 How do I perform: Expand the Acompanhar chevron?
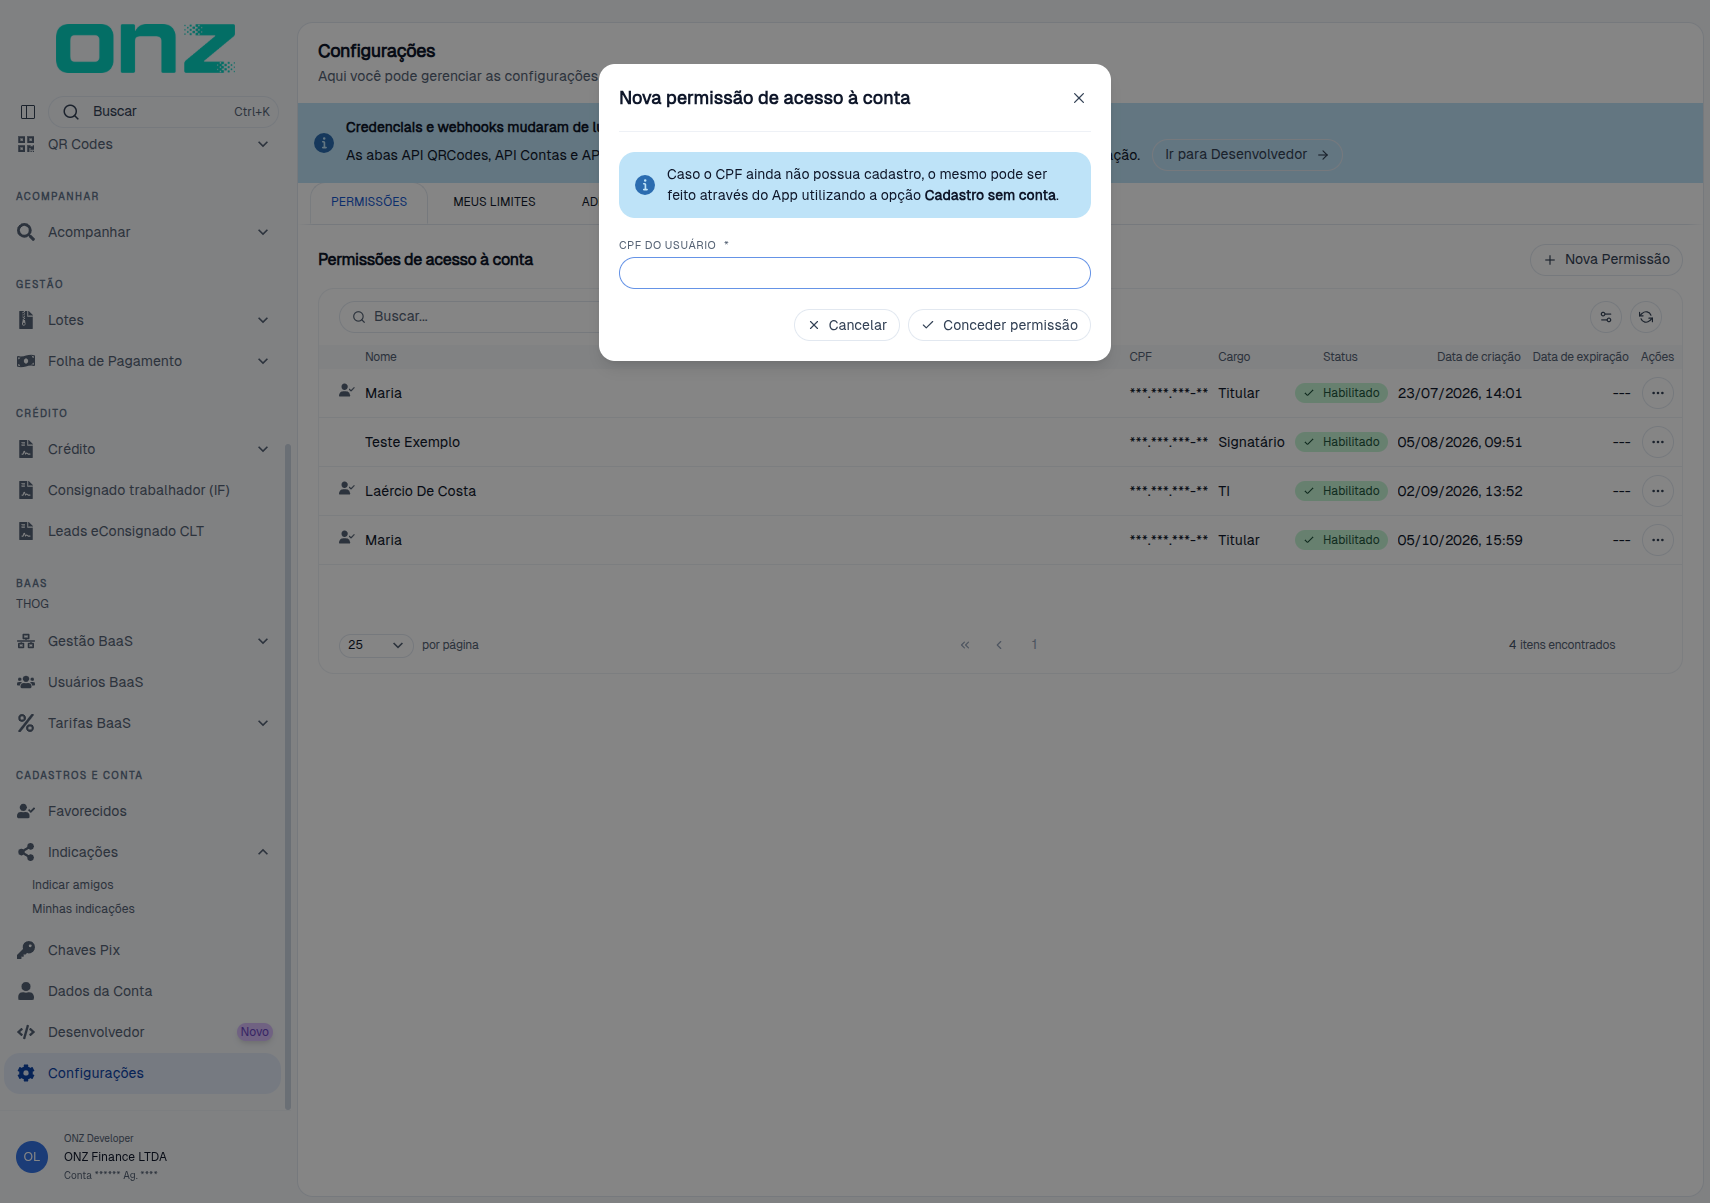[263, 232]
